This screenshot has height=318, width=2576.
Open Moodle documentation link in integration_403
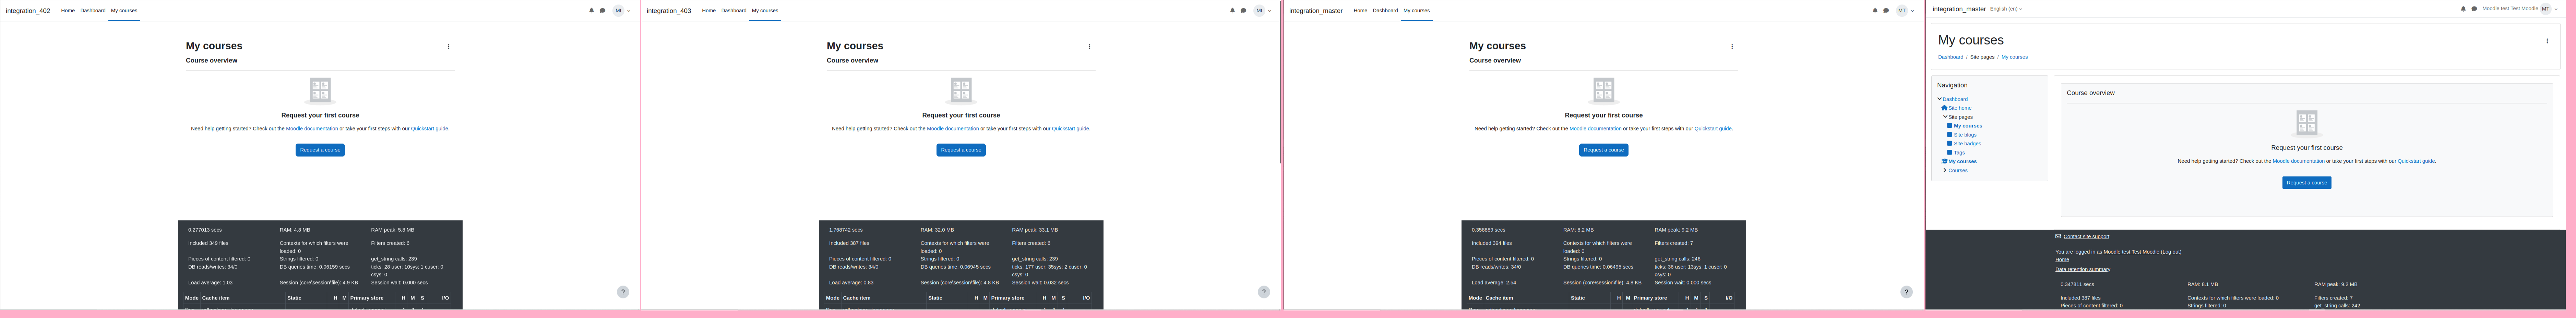(953, 129)
